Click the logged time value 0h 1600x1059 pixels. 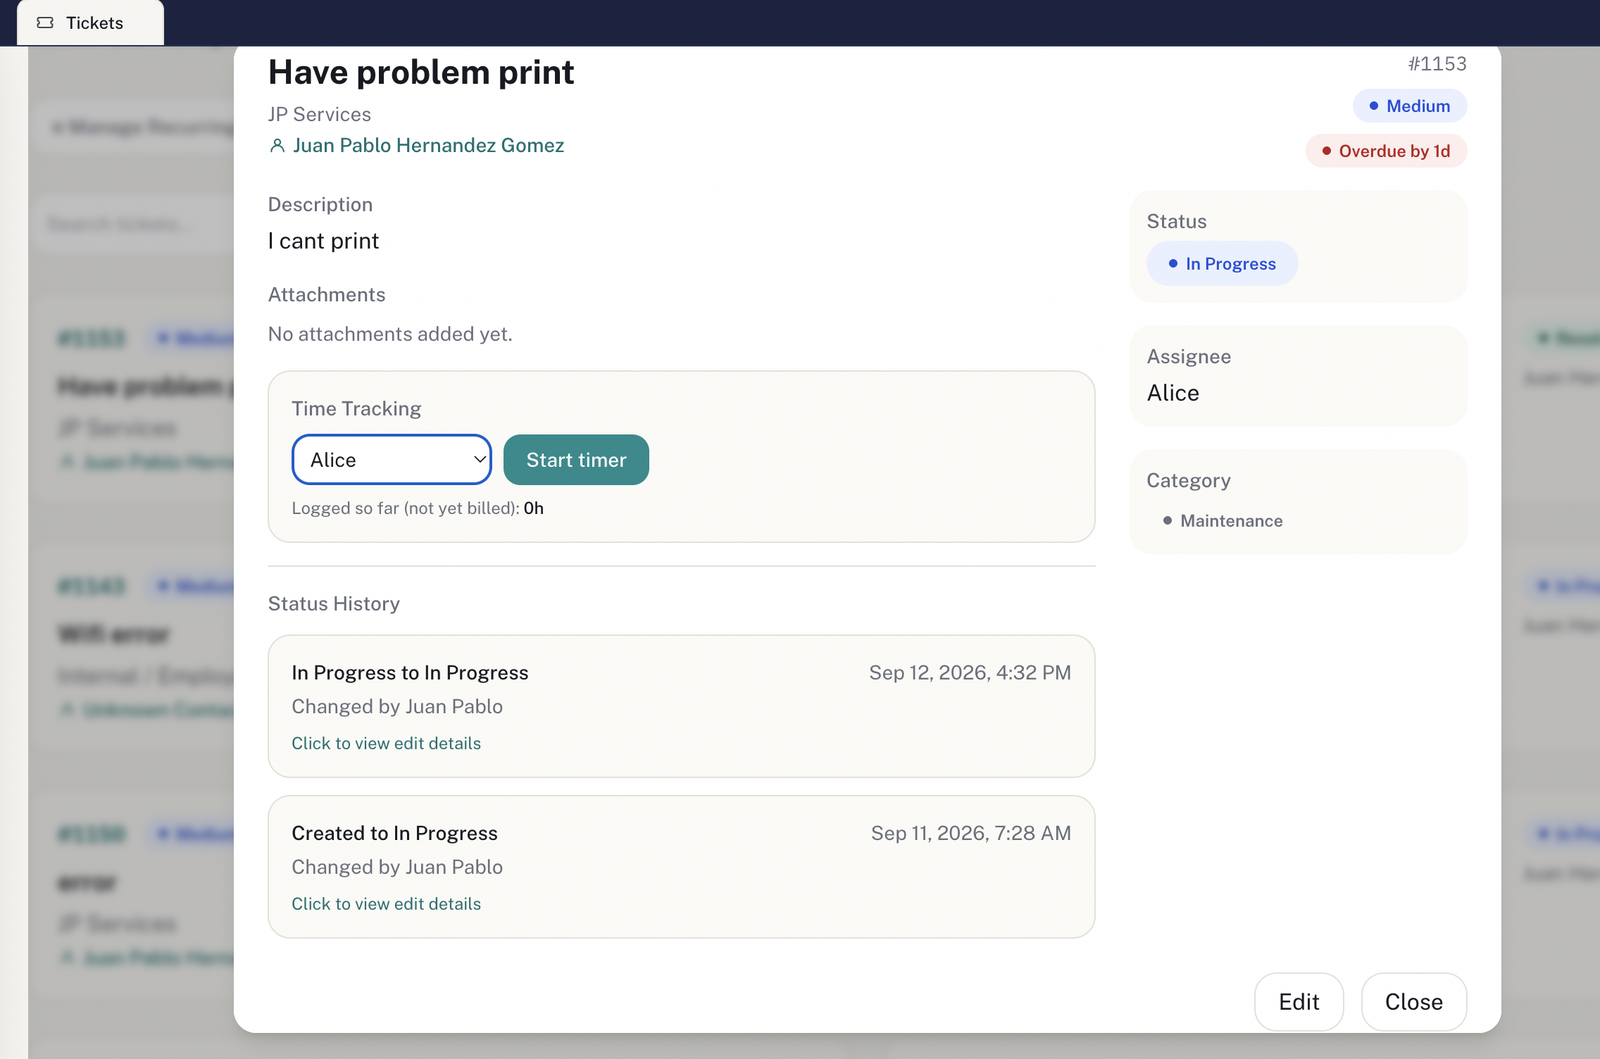coord(534,508)
